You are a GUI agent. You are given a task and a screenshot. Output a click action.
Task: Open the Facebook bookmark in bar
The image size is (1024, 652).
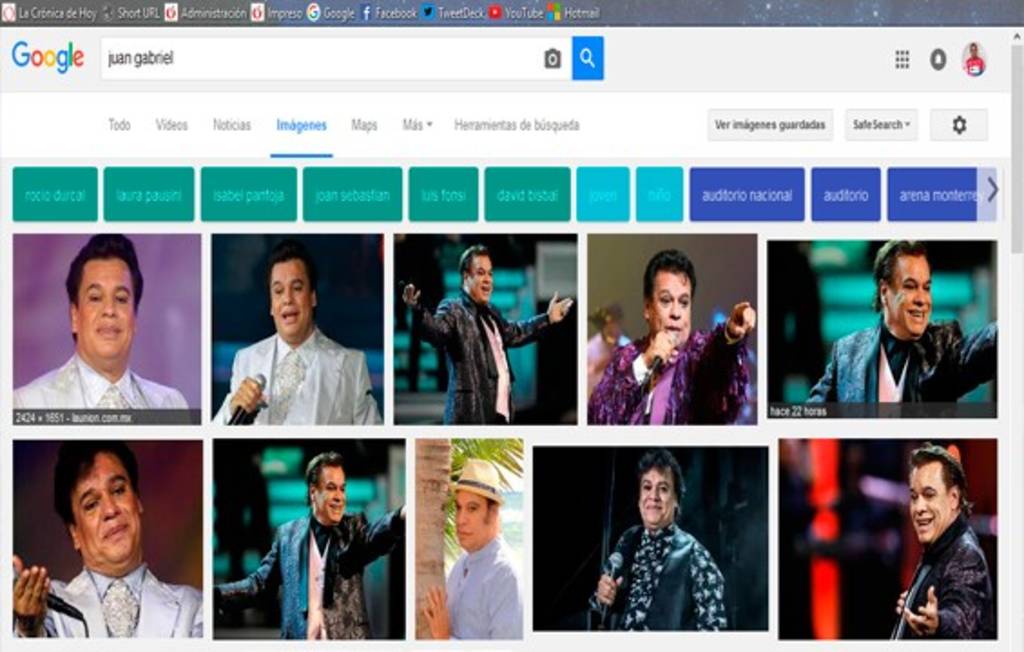pos(388,13)
